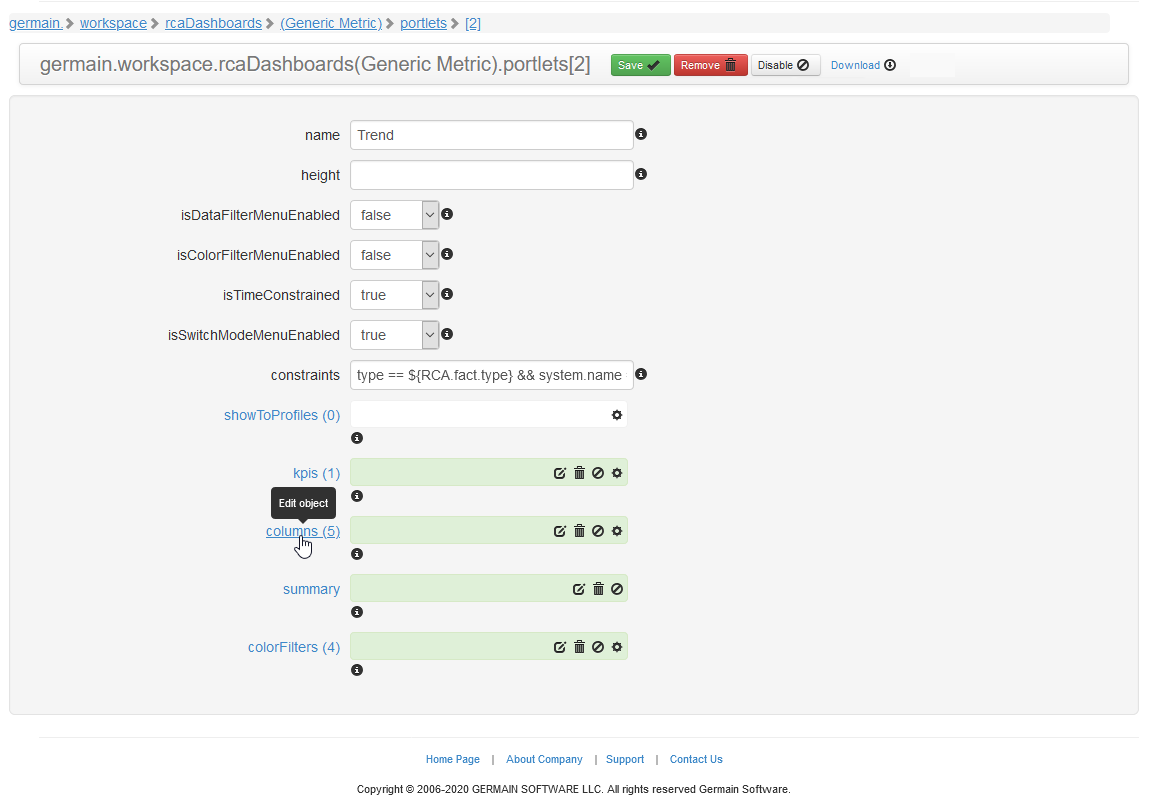Open the Support footer link
The width and height of the screenshot is (1152, 799).
coord(625,759)
